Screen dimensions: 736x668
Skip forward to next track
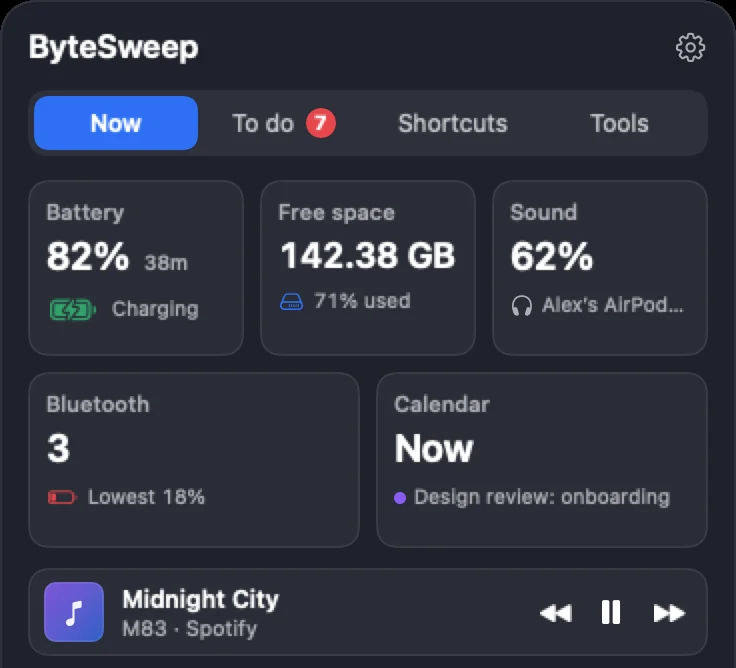(x=669, y=613)
